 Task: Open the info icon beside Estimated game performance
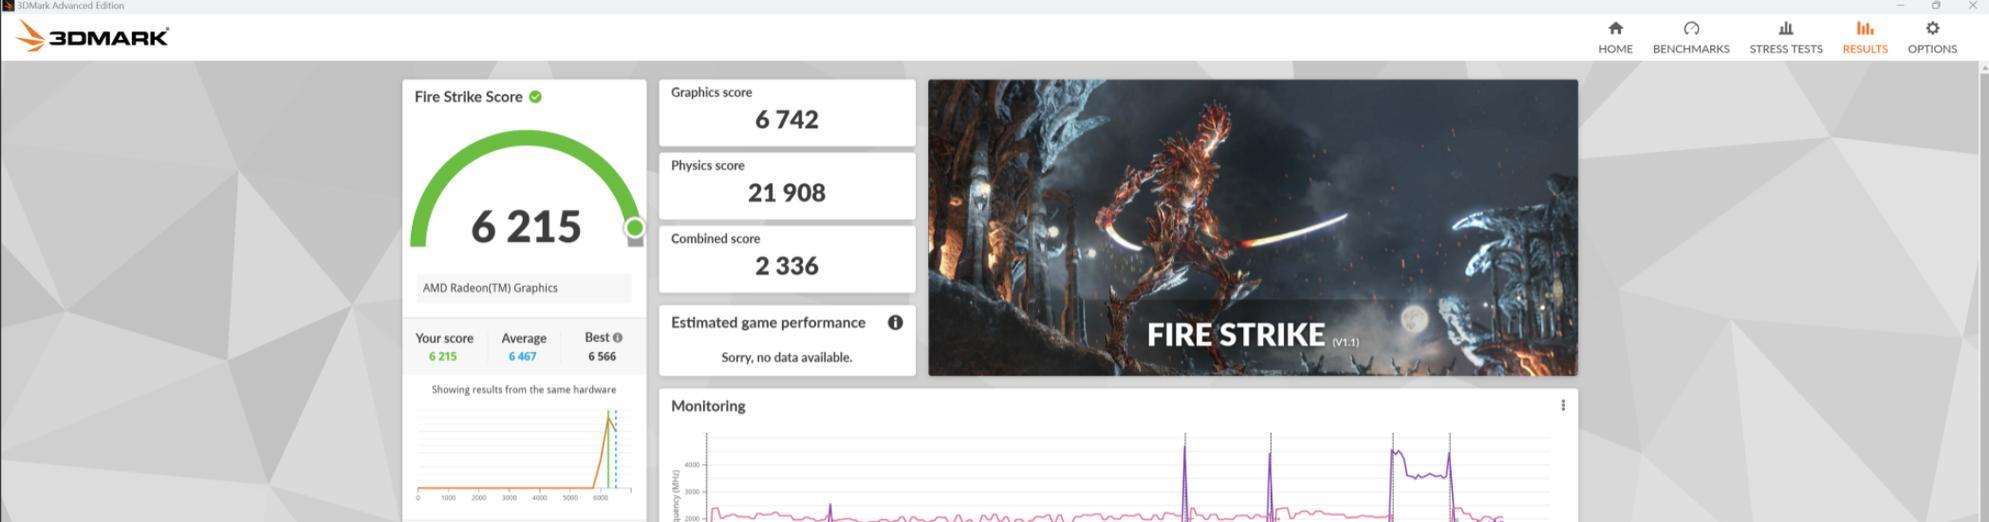[895, 322]
